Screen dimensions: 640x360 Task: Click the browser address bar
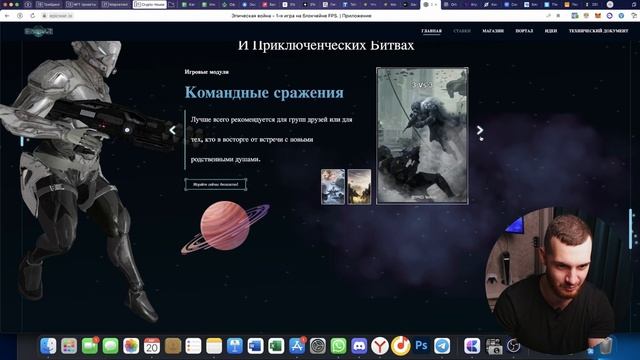[x=301, y=16]
